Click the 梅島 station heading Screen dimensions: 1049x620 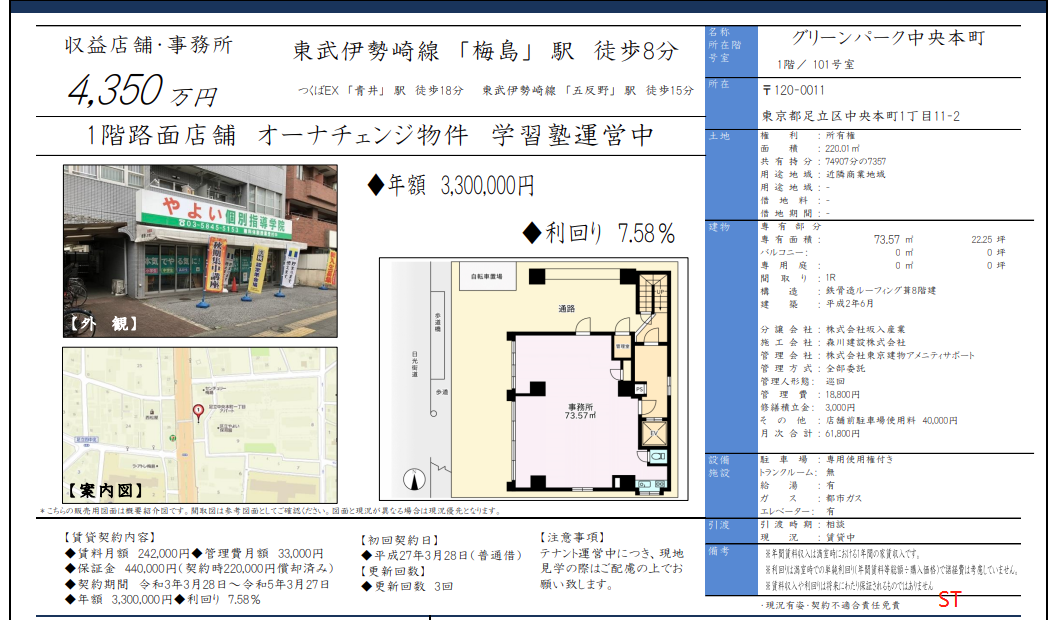tap(484, 52)
